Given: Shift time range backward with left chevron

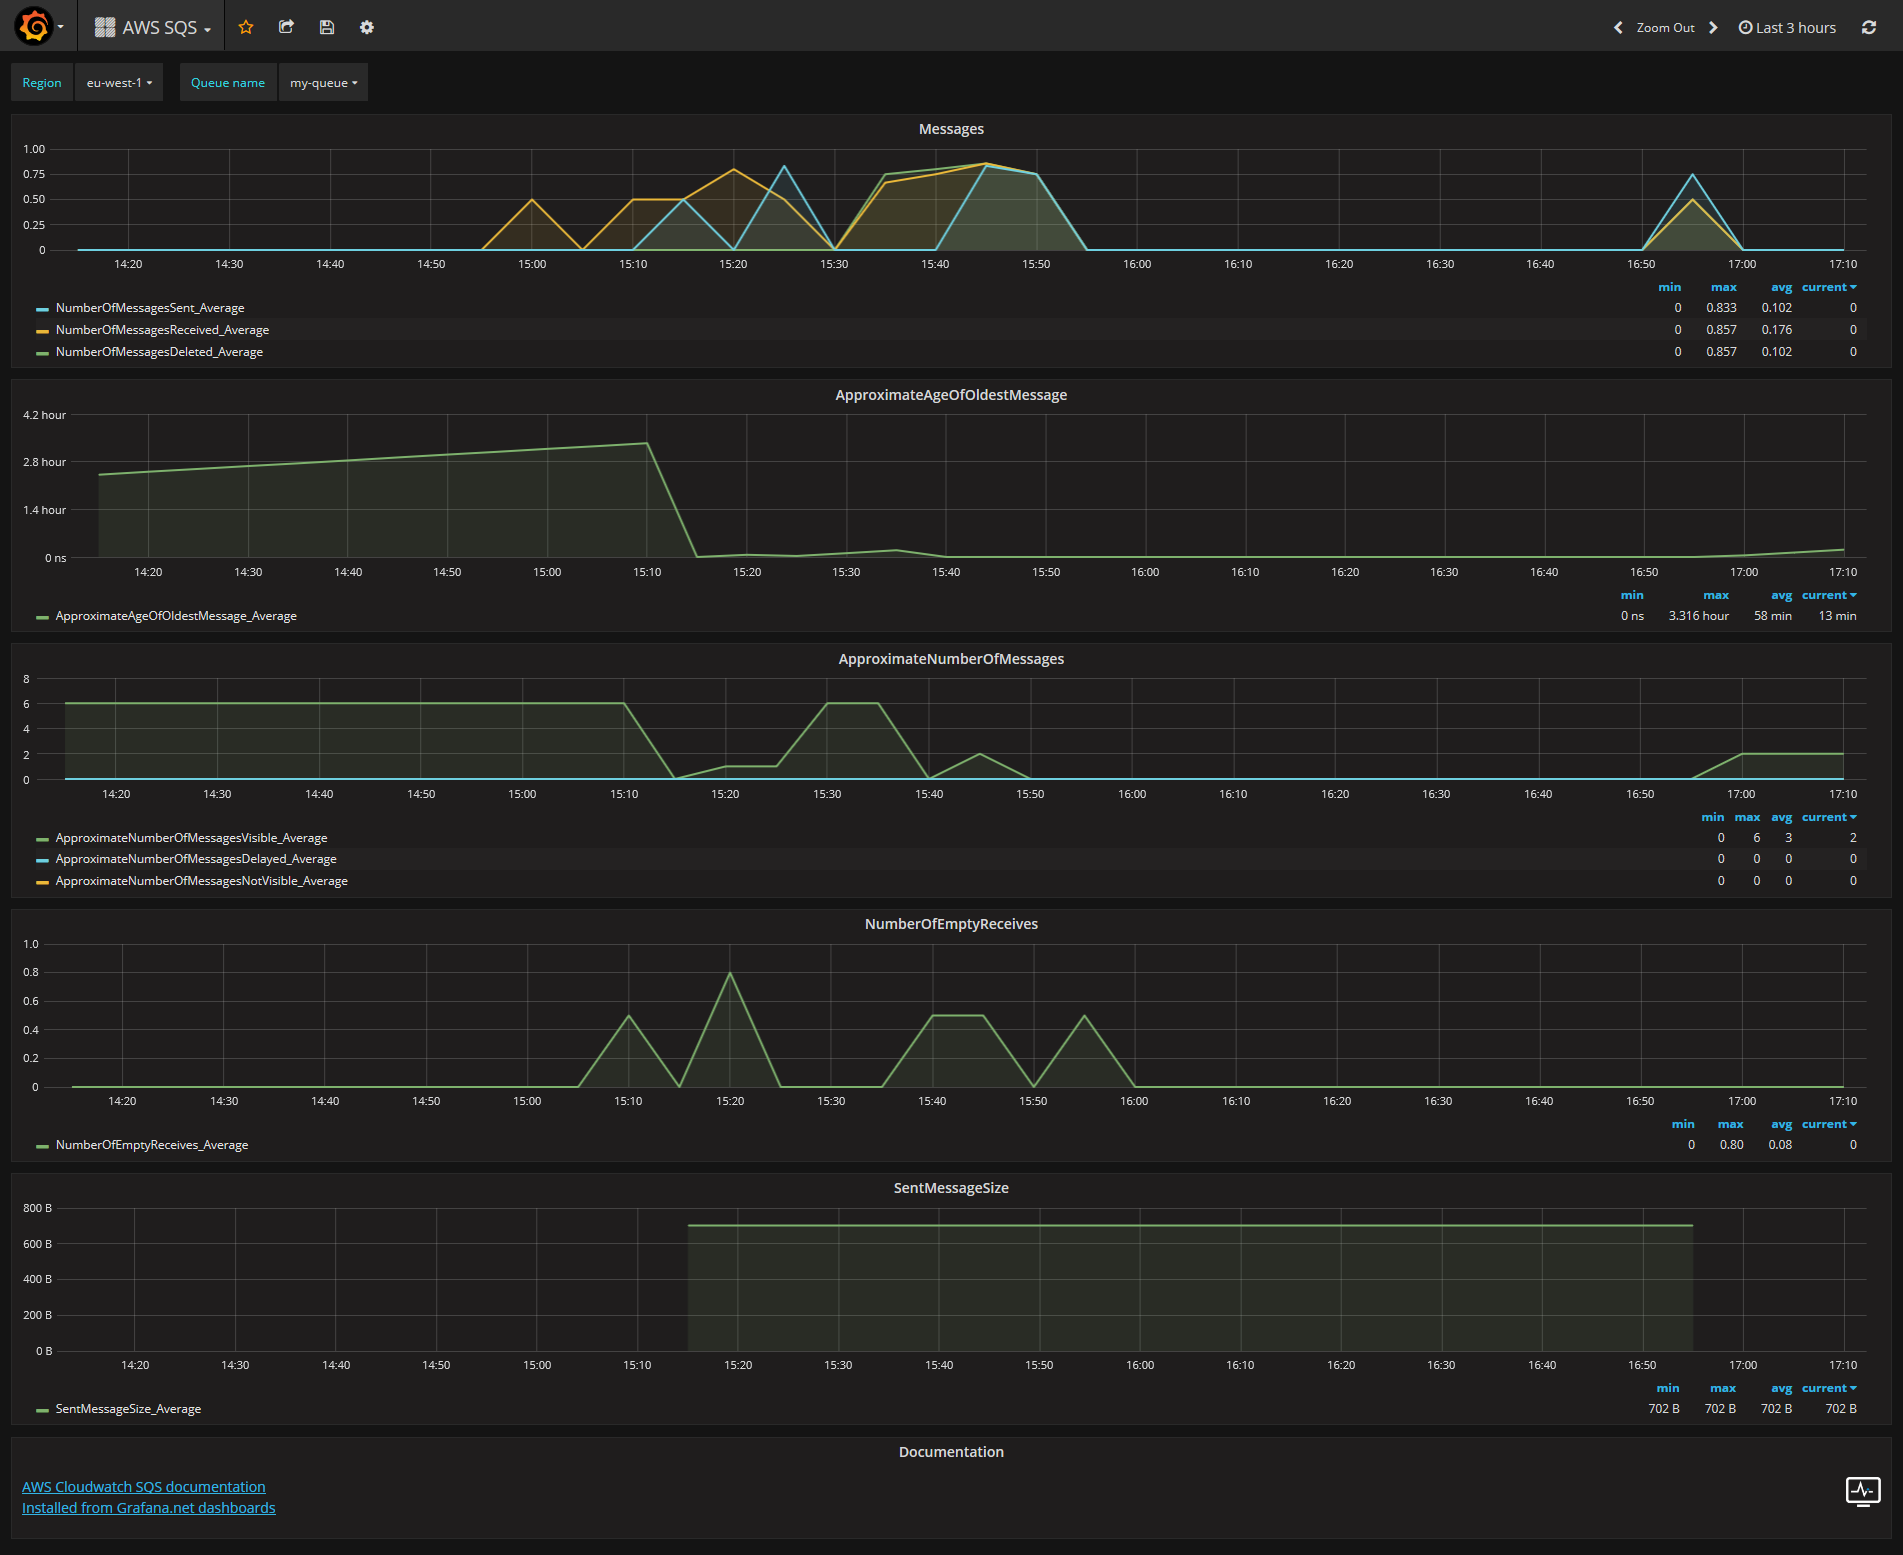Looking at the screenshot, I should [x=1618, y=28].
